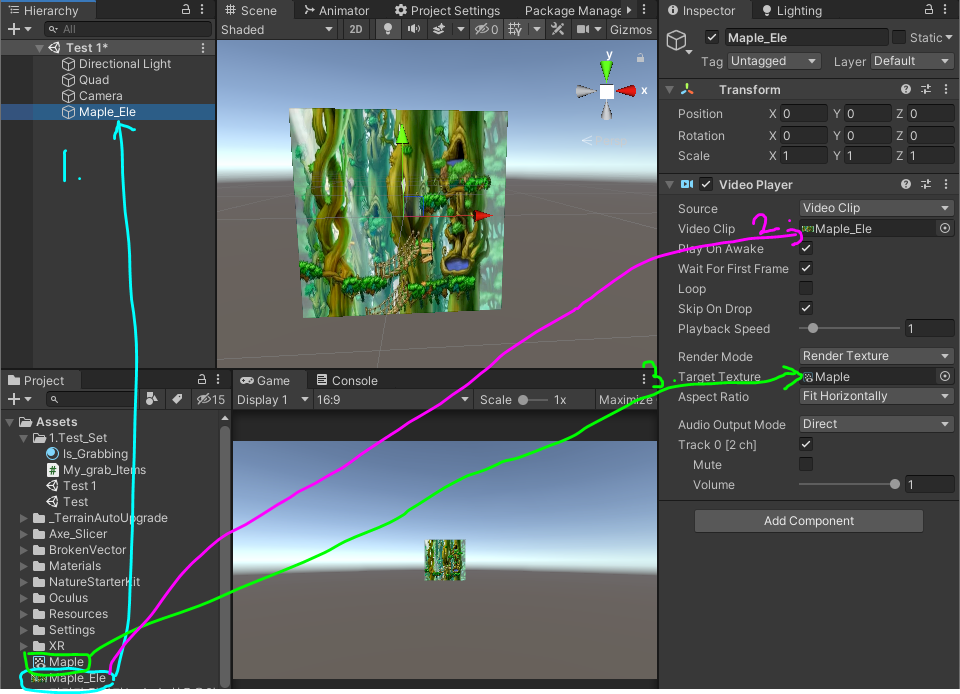Open the Hierarchy panel options menu
The image size is (960, 694).
[x=202, y=10]
